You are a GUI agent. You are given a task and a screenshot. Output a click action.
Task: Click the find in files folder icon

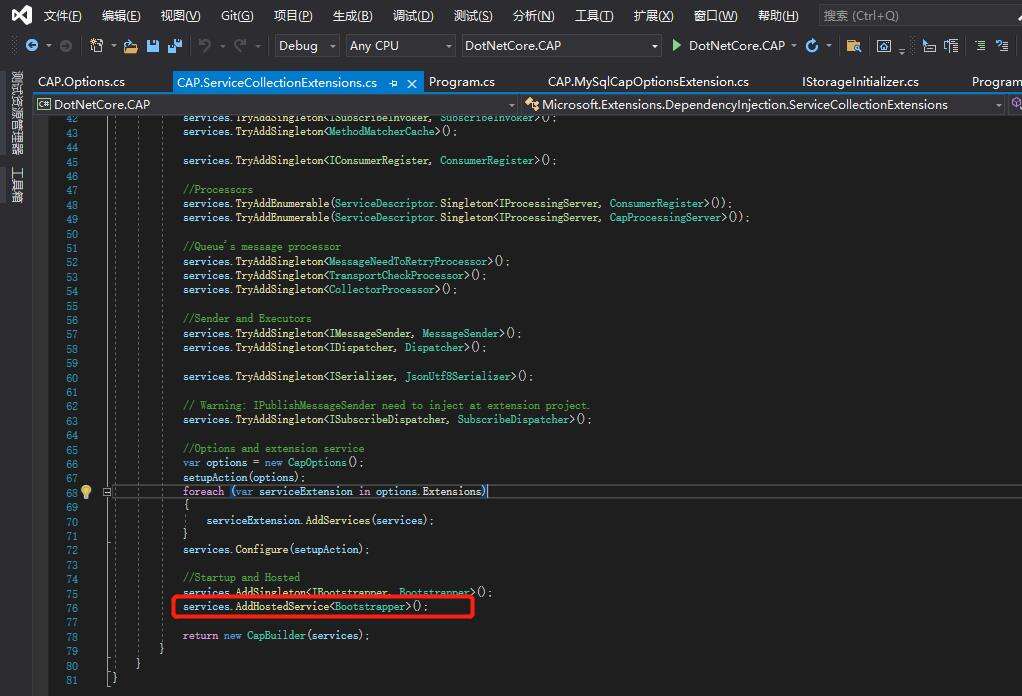click(853, 46)
